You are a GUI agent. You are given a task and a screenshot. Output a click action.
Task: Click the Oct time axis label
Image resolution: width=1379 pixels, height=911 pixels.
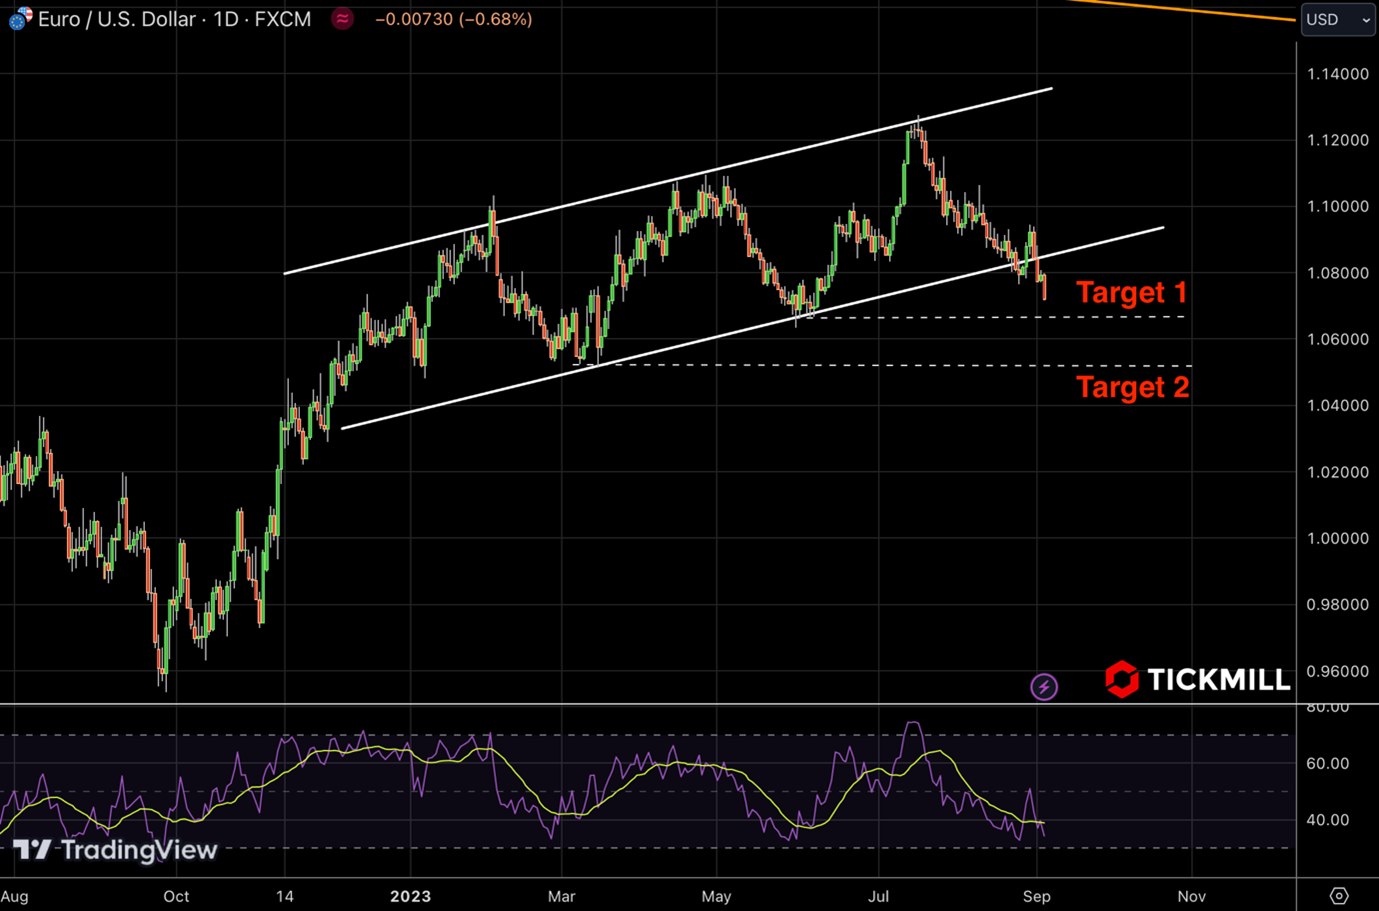point(176,896)
